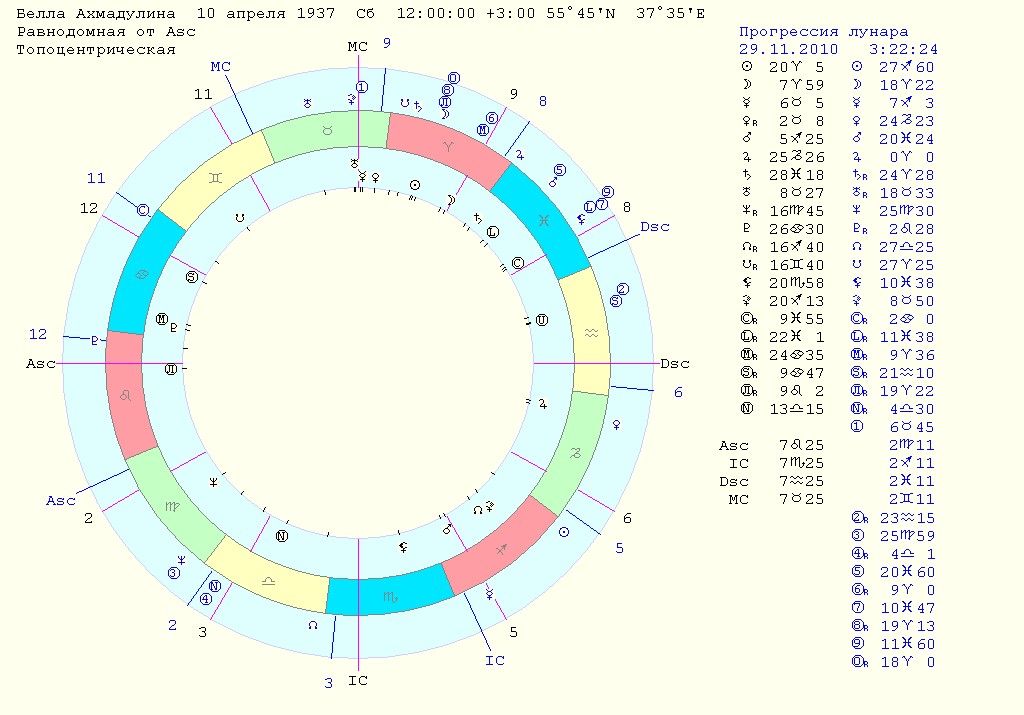Viewport: 1024px width, 715px height.
Task: Select the black house number 6 on chart
Action: point(627,518)
